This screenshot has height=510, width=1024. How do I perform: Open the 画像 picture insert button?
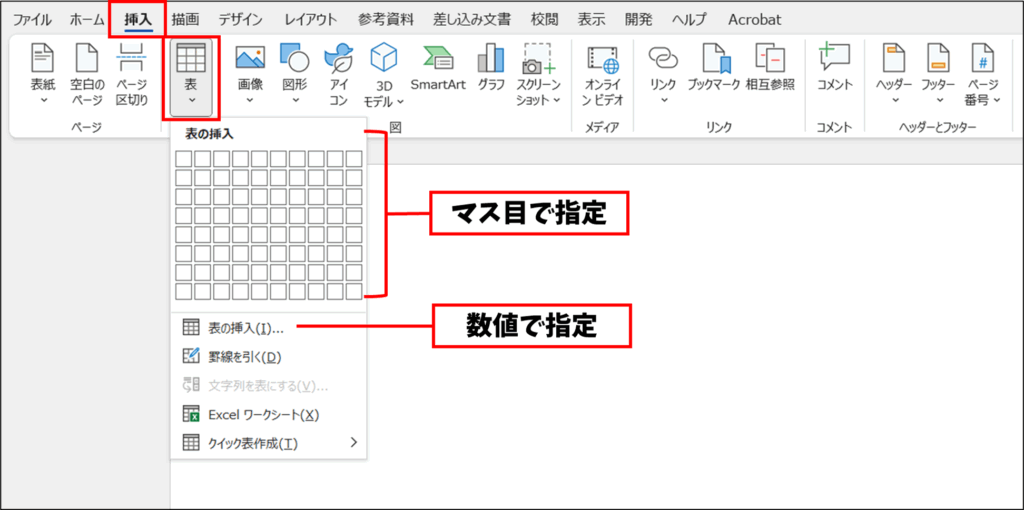[x=249, y=74]
